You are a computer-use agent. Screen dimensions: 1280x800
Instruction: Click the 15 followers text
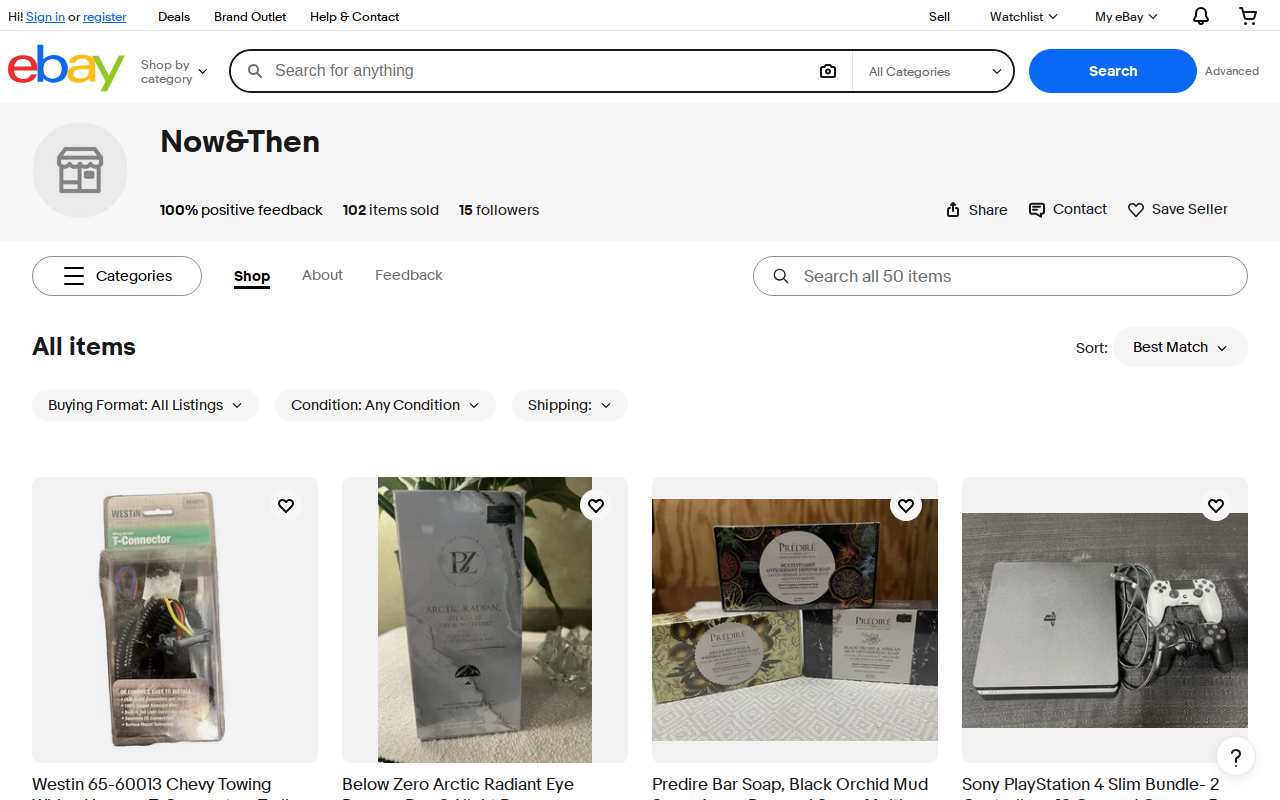[x=499, y=210]
